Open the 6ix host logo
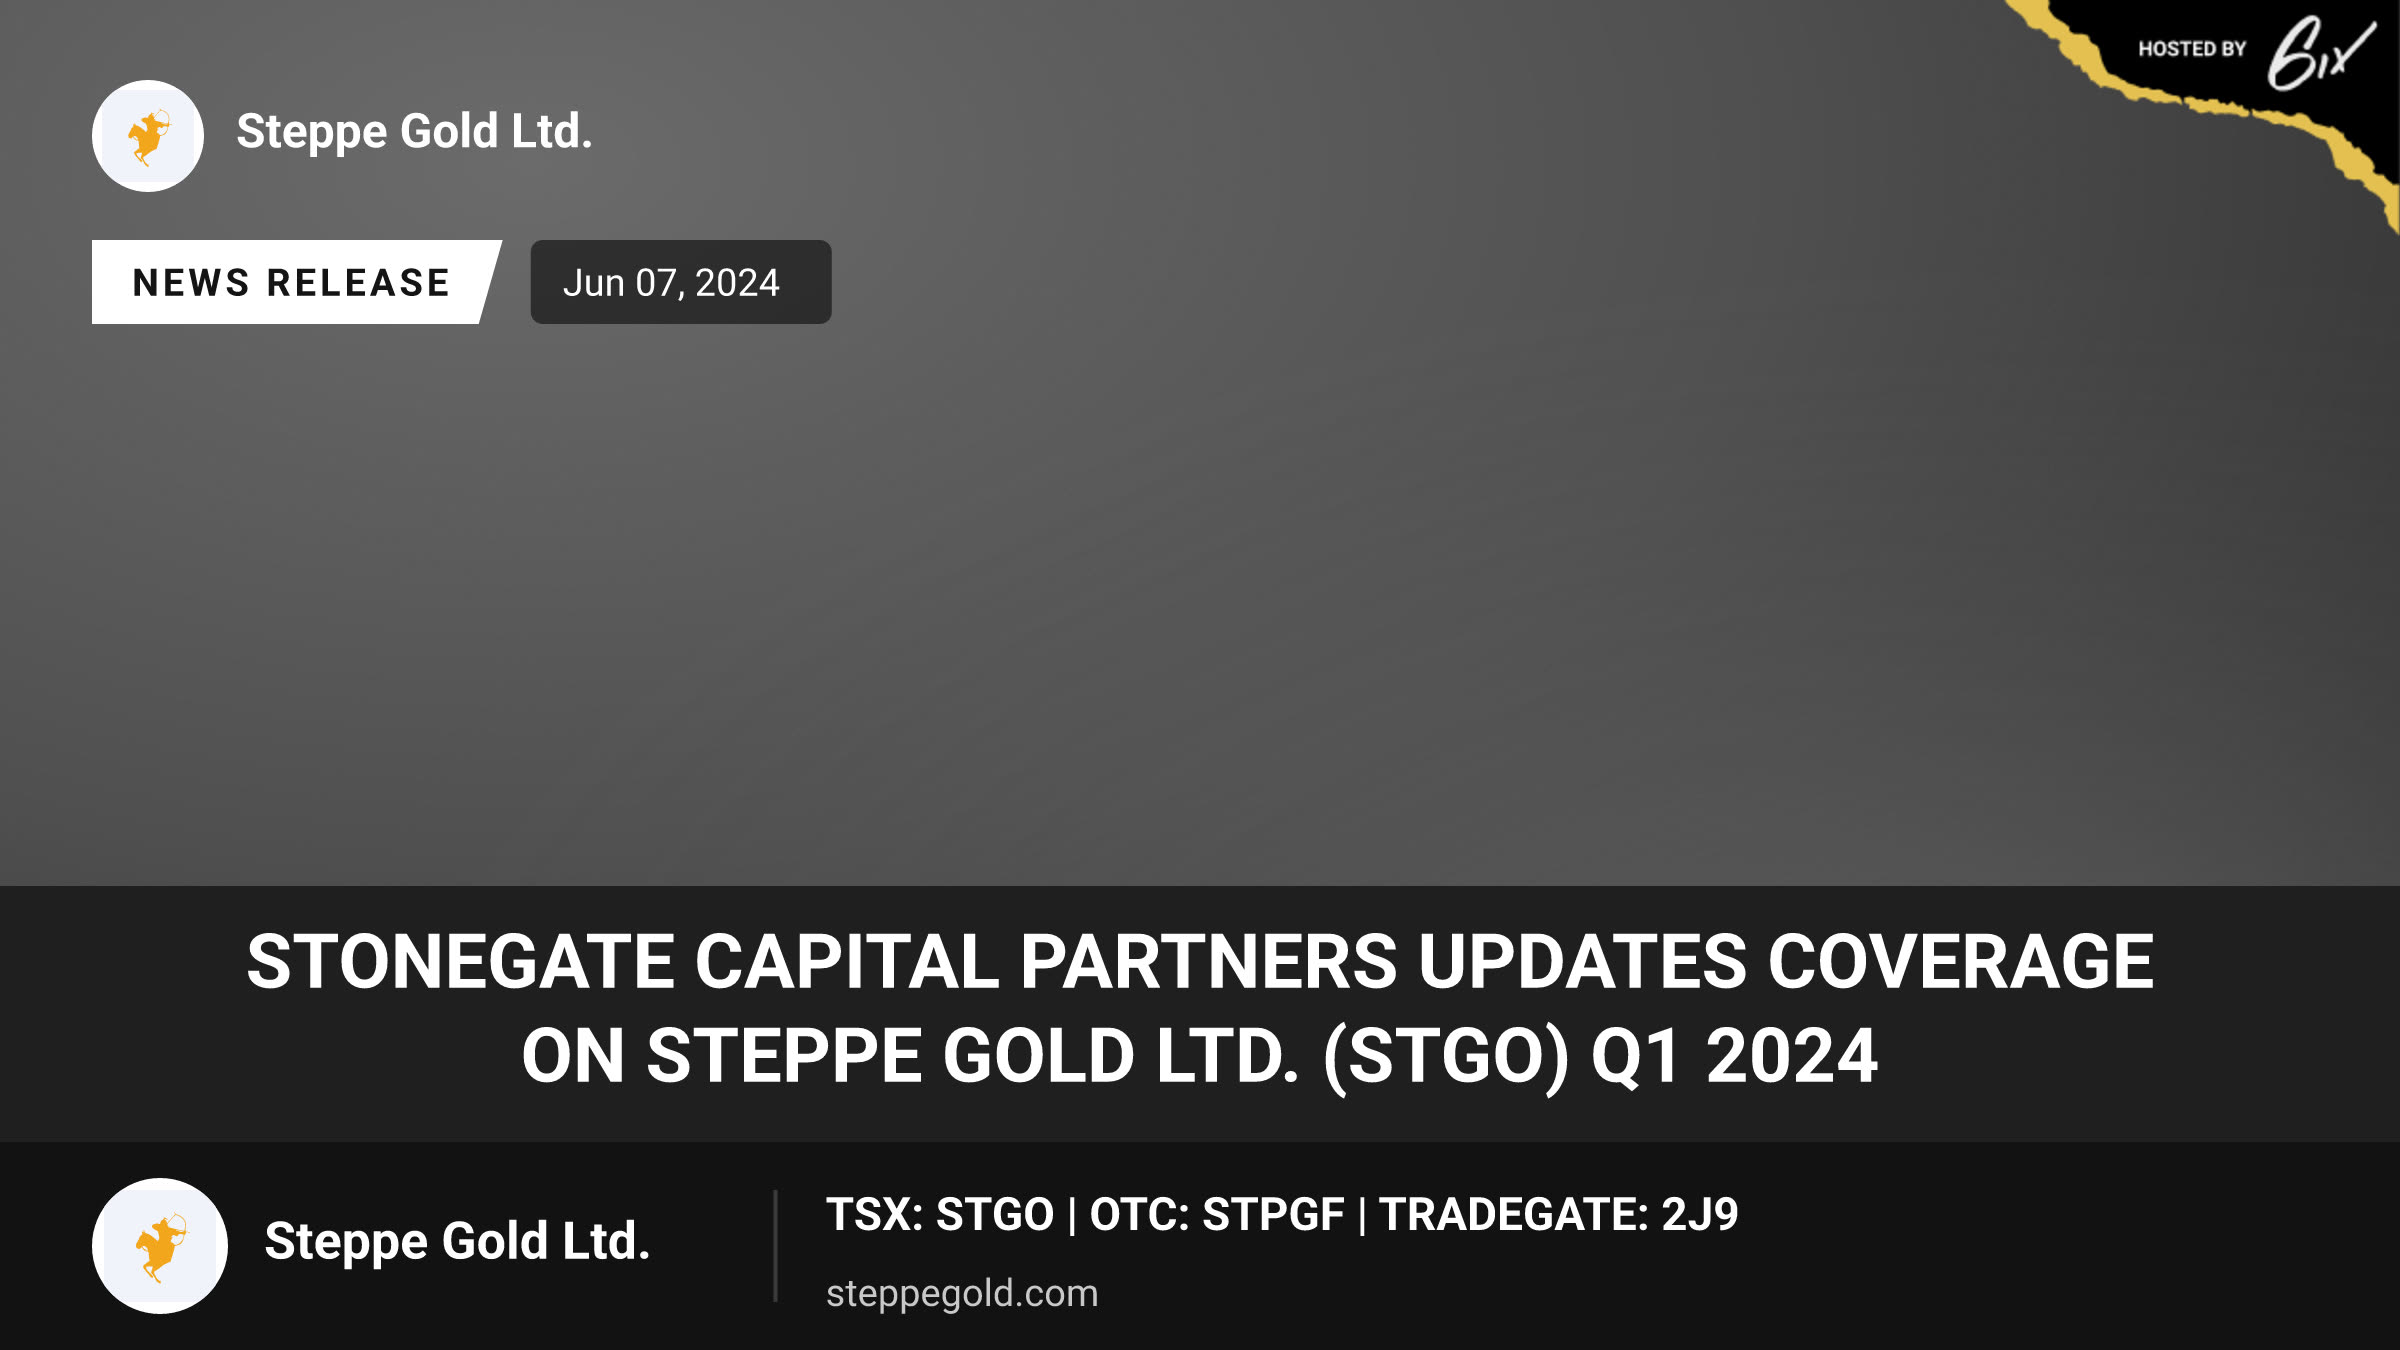This screenshot has width=2400, height=1350. pos(2320,53)
